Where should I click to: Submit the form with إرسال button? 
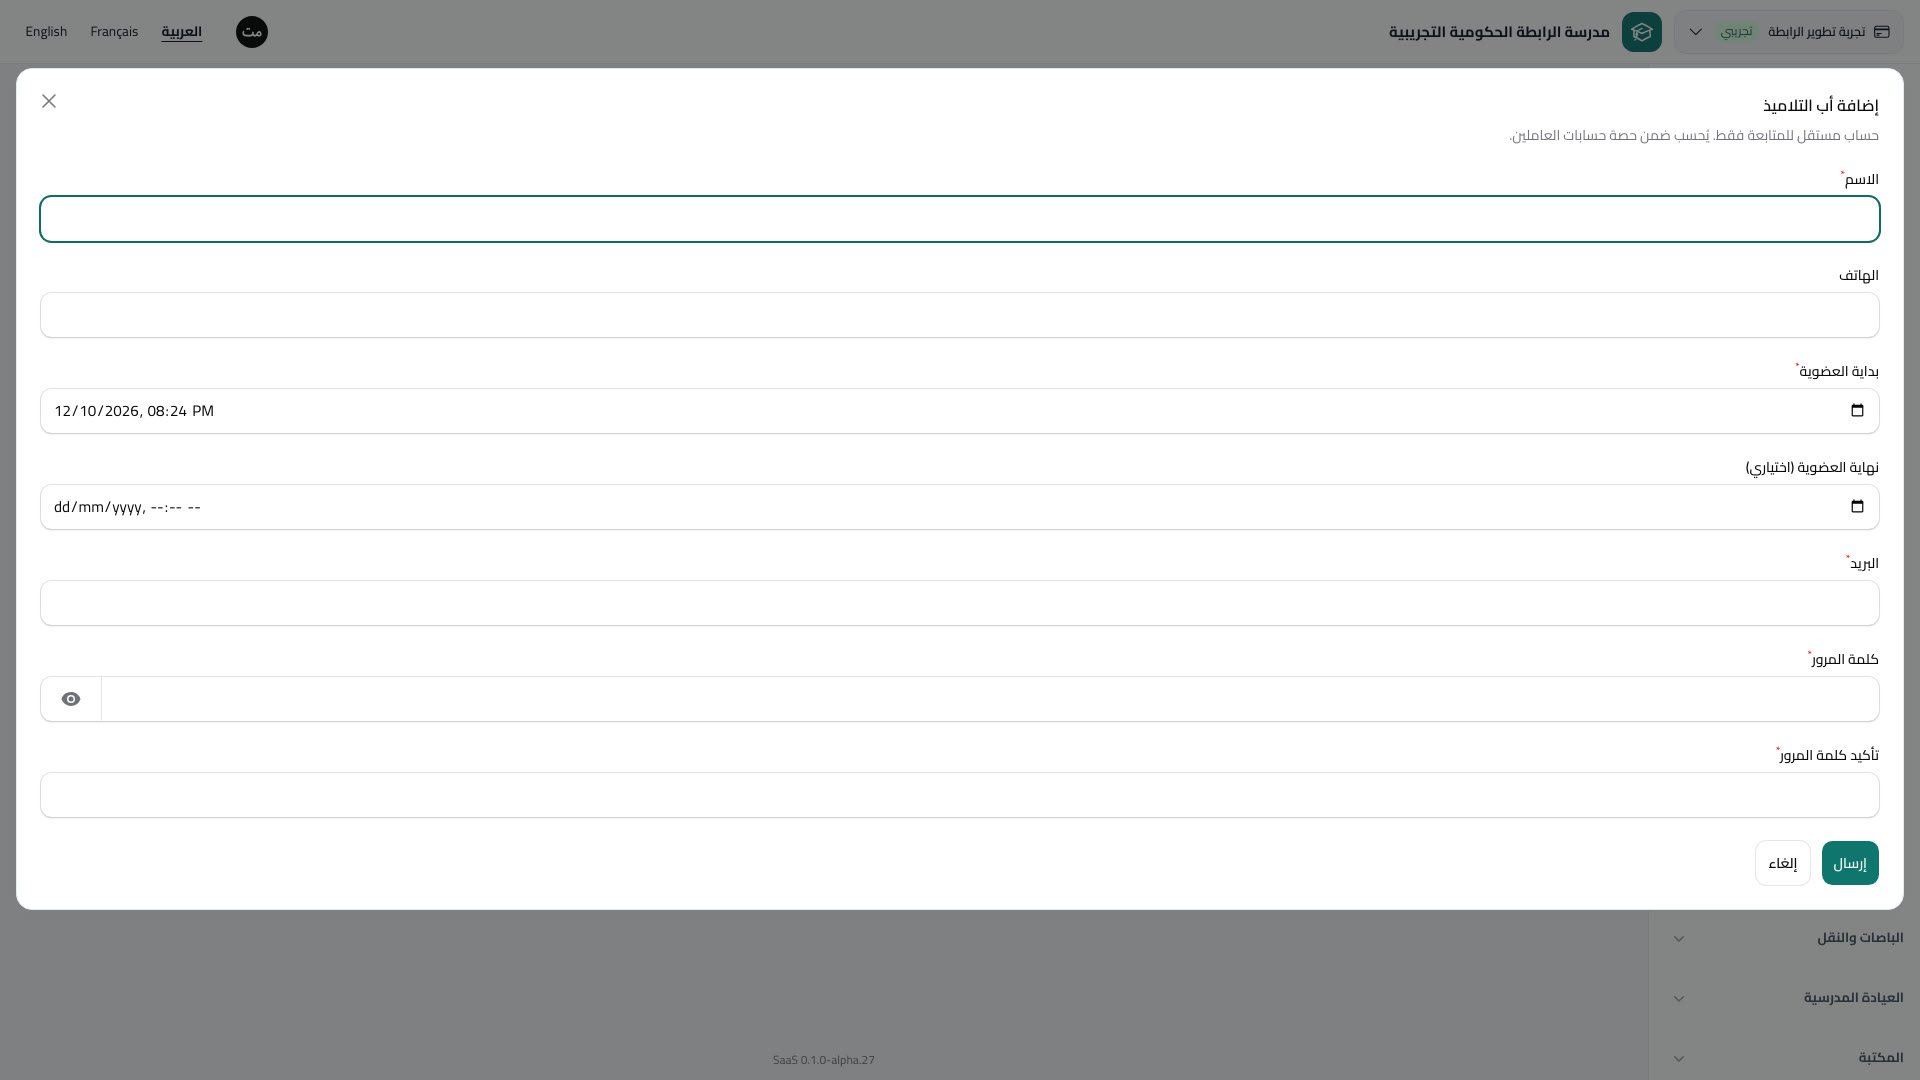(x=1850, y=863)
